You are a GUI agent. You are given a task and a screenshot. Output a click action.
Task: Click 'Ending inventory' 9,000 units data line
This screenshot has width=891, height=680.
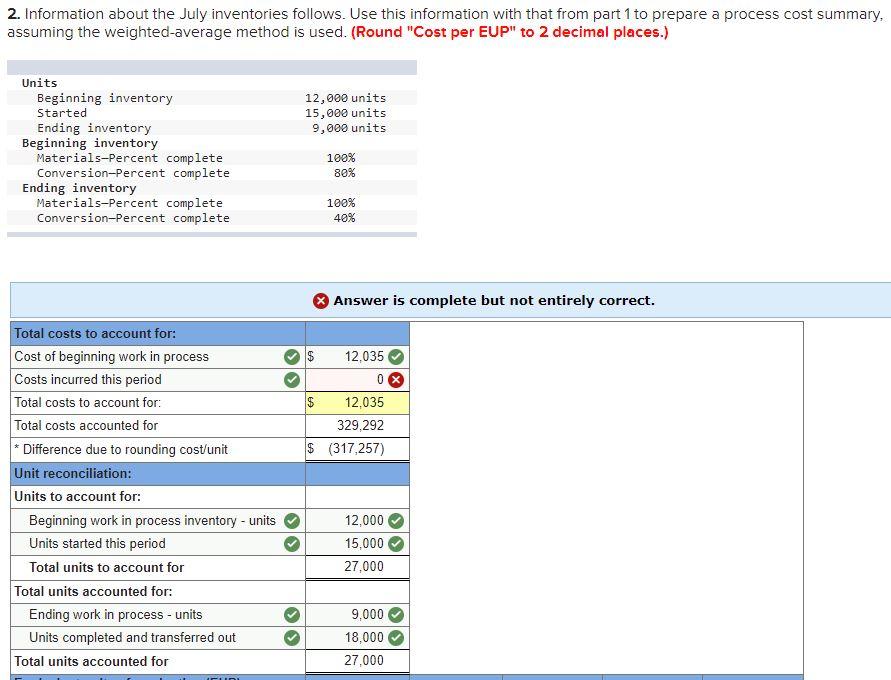211,128
